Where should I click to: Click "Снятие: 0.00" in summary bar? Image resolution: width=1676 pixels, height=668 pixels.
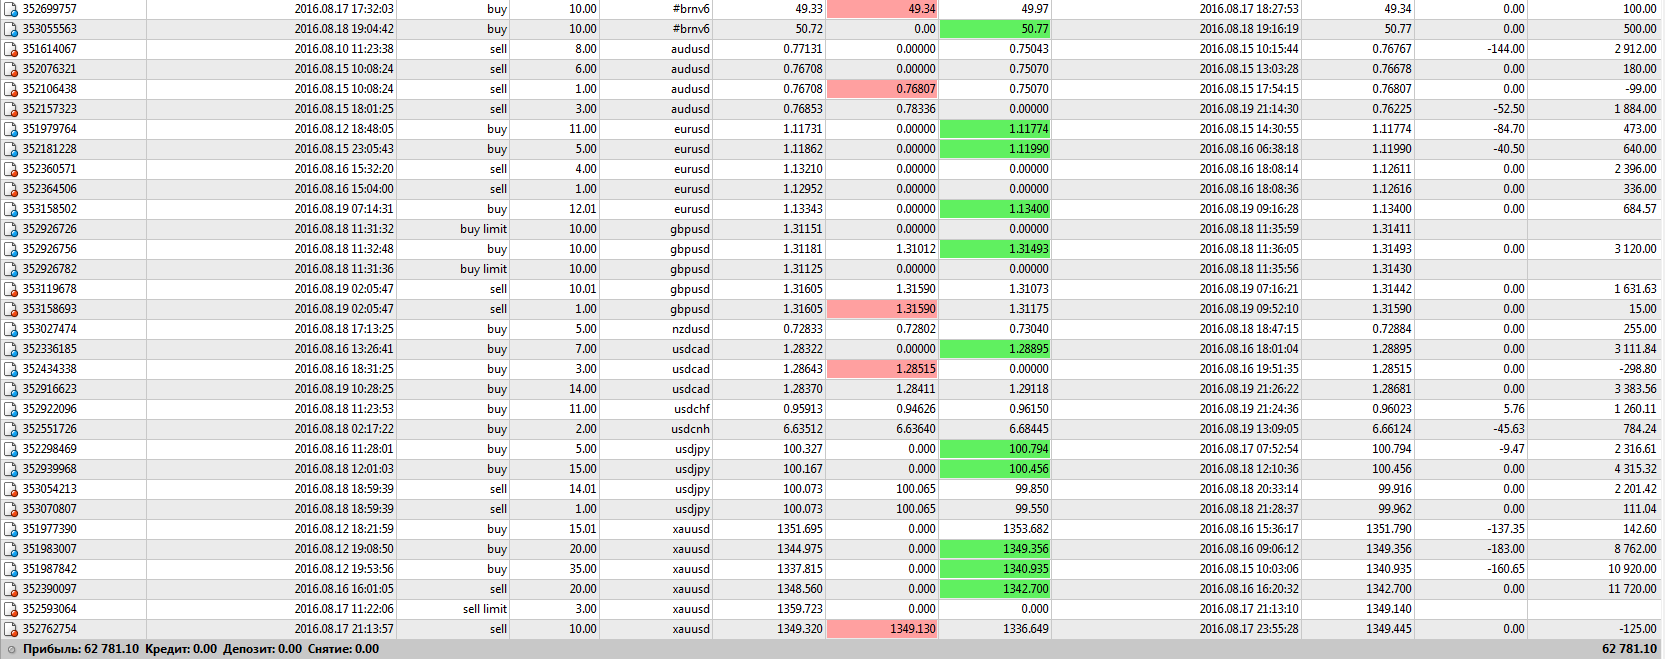coord(343,649)
